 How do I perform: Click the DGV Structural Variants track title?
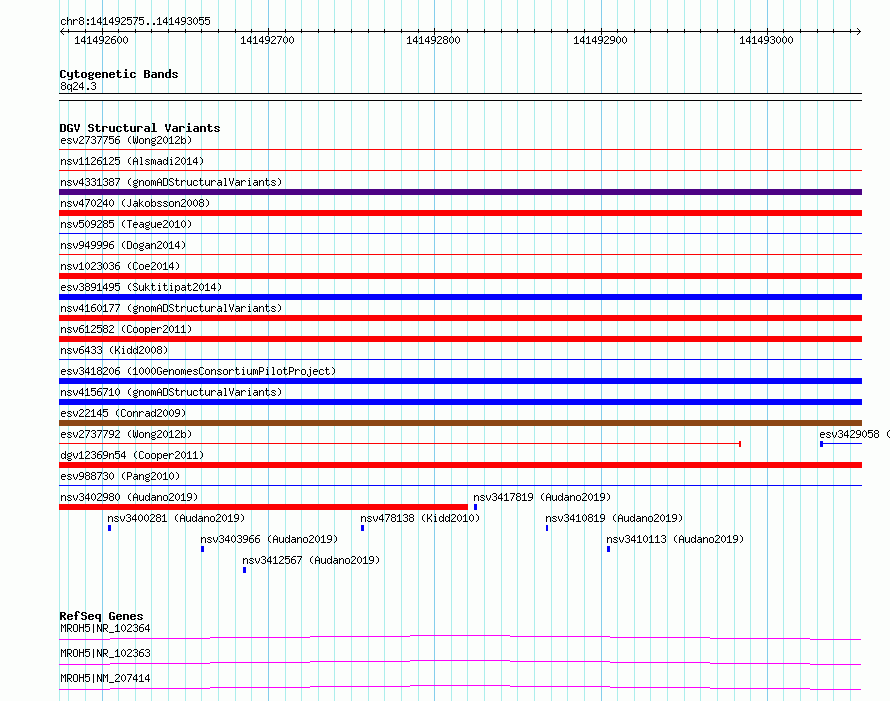140,128
